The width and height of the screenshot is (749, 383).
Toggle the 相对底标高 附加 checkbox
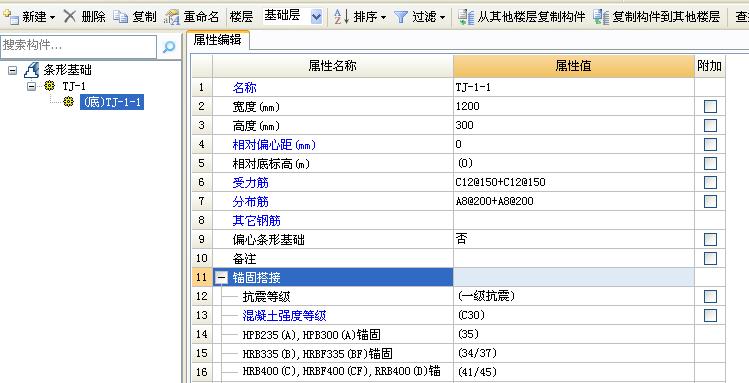tap(710, 163)
